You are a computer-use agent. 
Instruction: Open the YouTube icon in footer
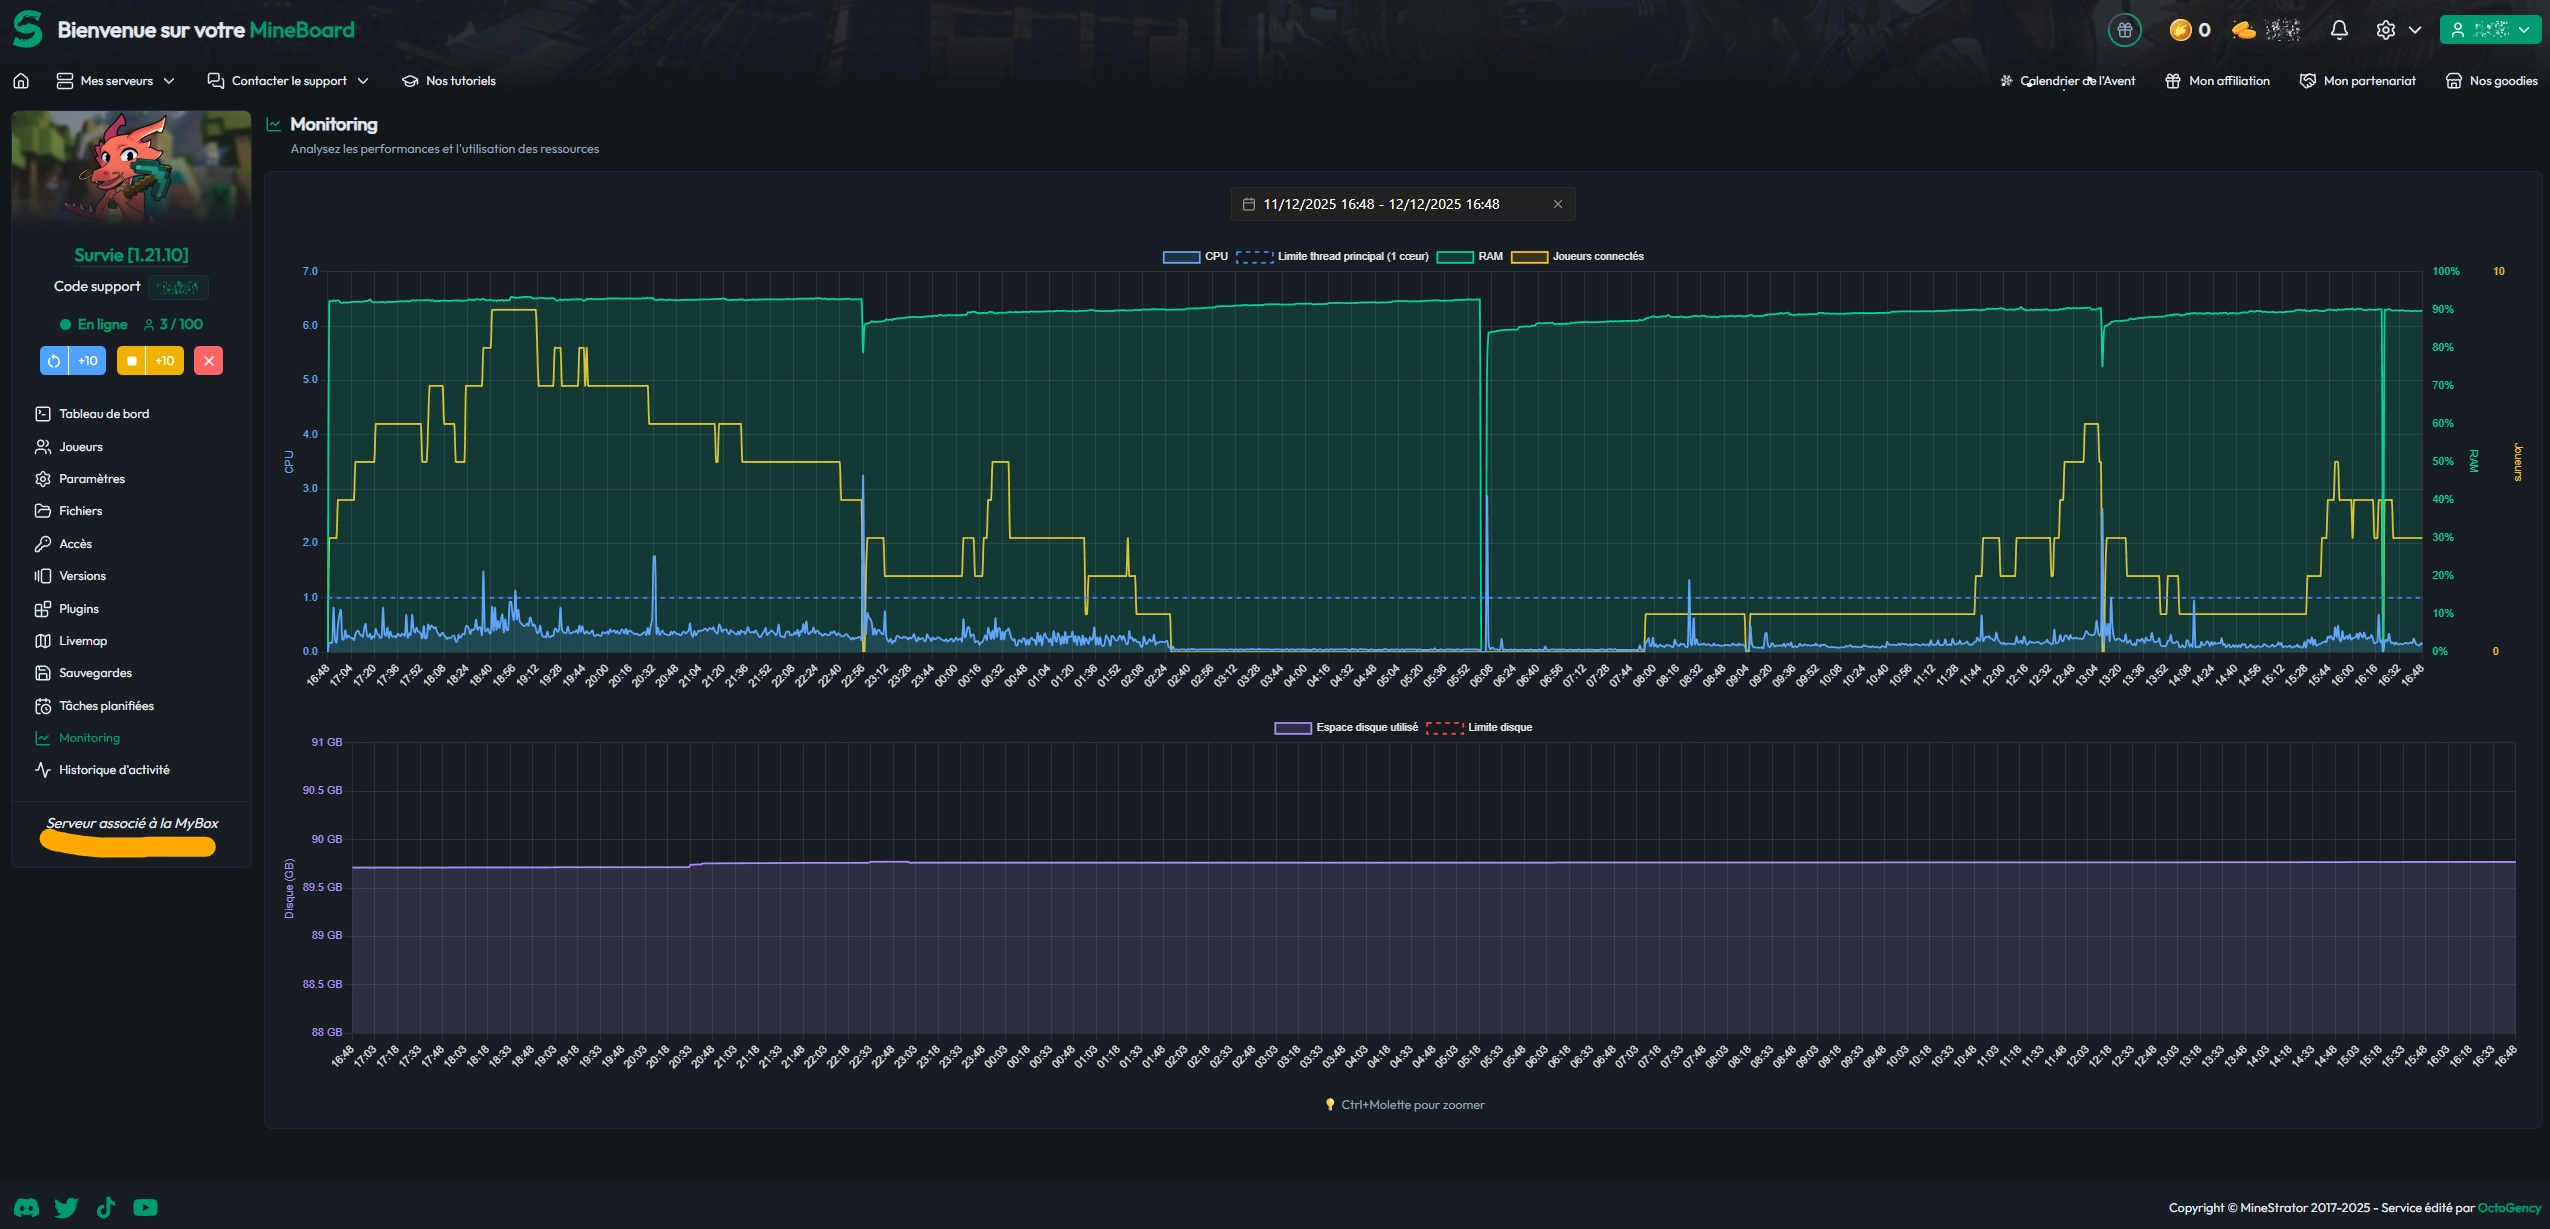(x=145, y=1208)
